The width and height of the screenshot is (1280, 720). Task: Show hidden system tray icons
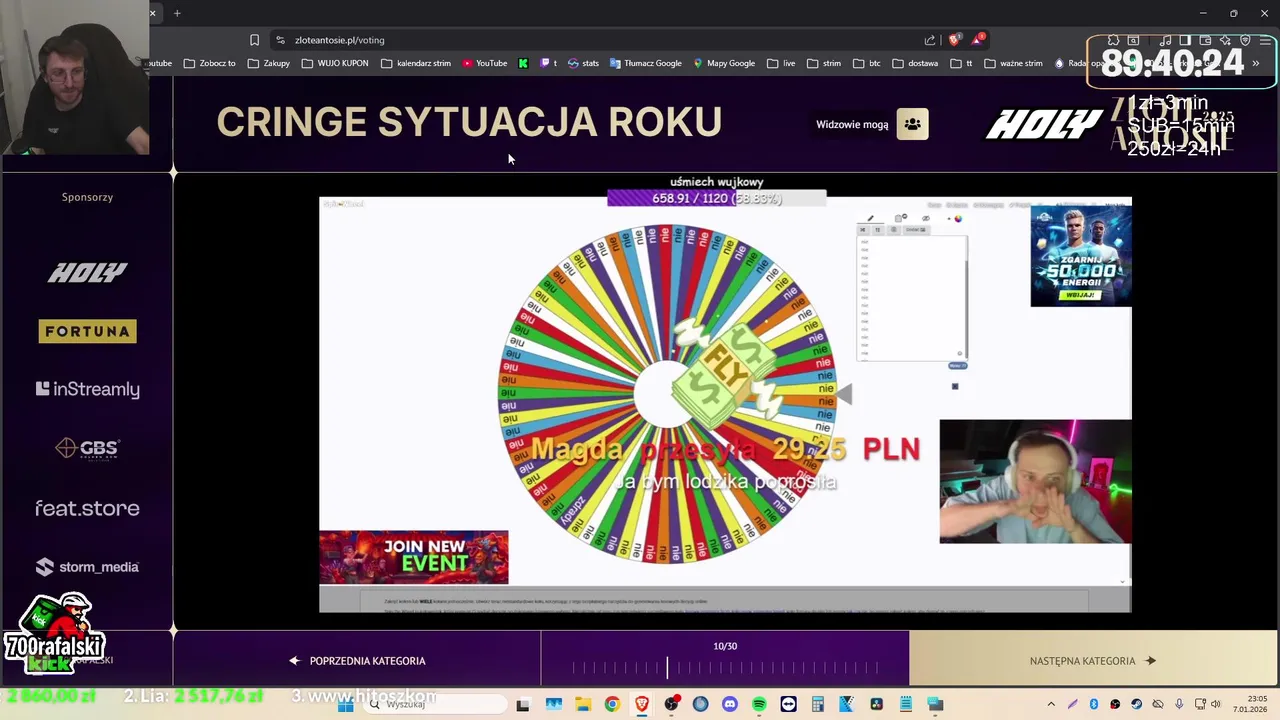coord(1051,704)
